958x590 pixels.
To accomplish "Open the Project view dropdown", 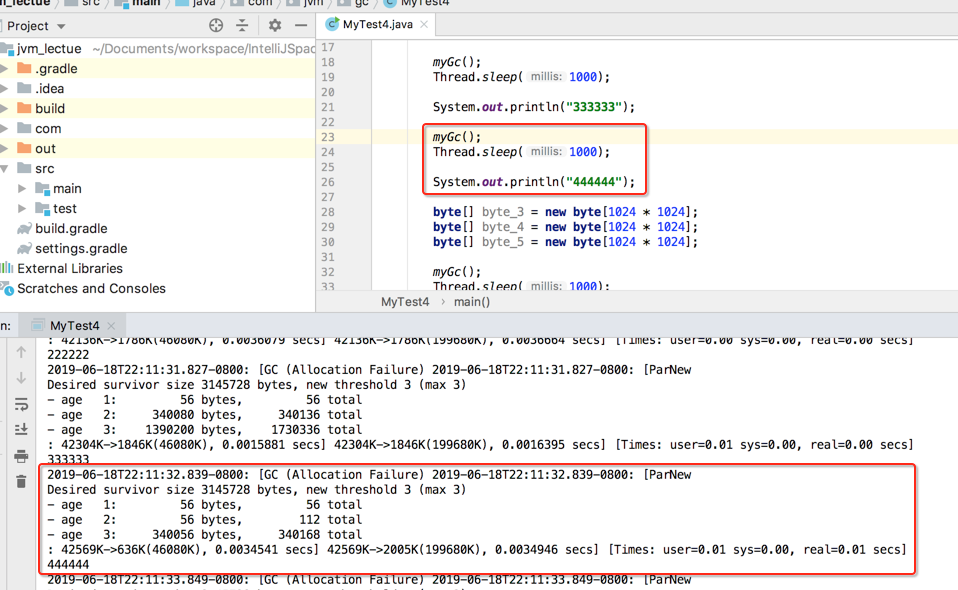I will click(61, 26).
